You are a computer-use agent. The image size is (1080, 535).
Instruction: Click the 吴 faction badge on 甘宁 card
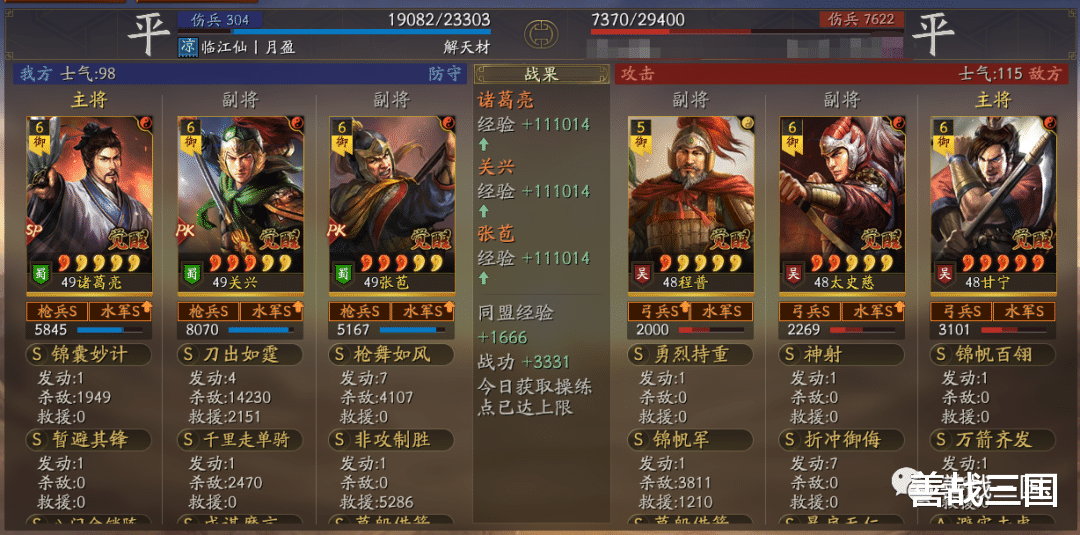tap(943, 273)
